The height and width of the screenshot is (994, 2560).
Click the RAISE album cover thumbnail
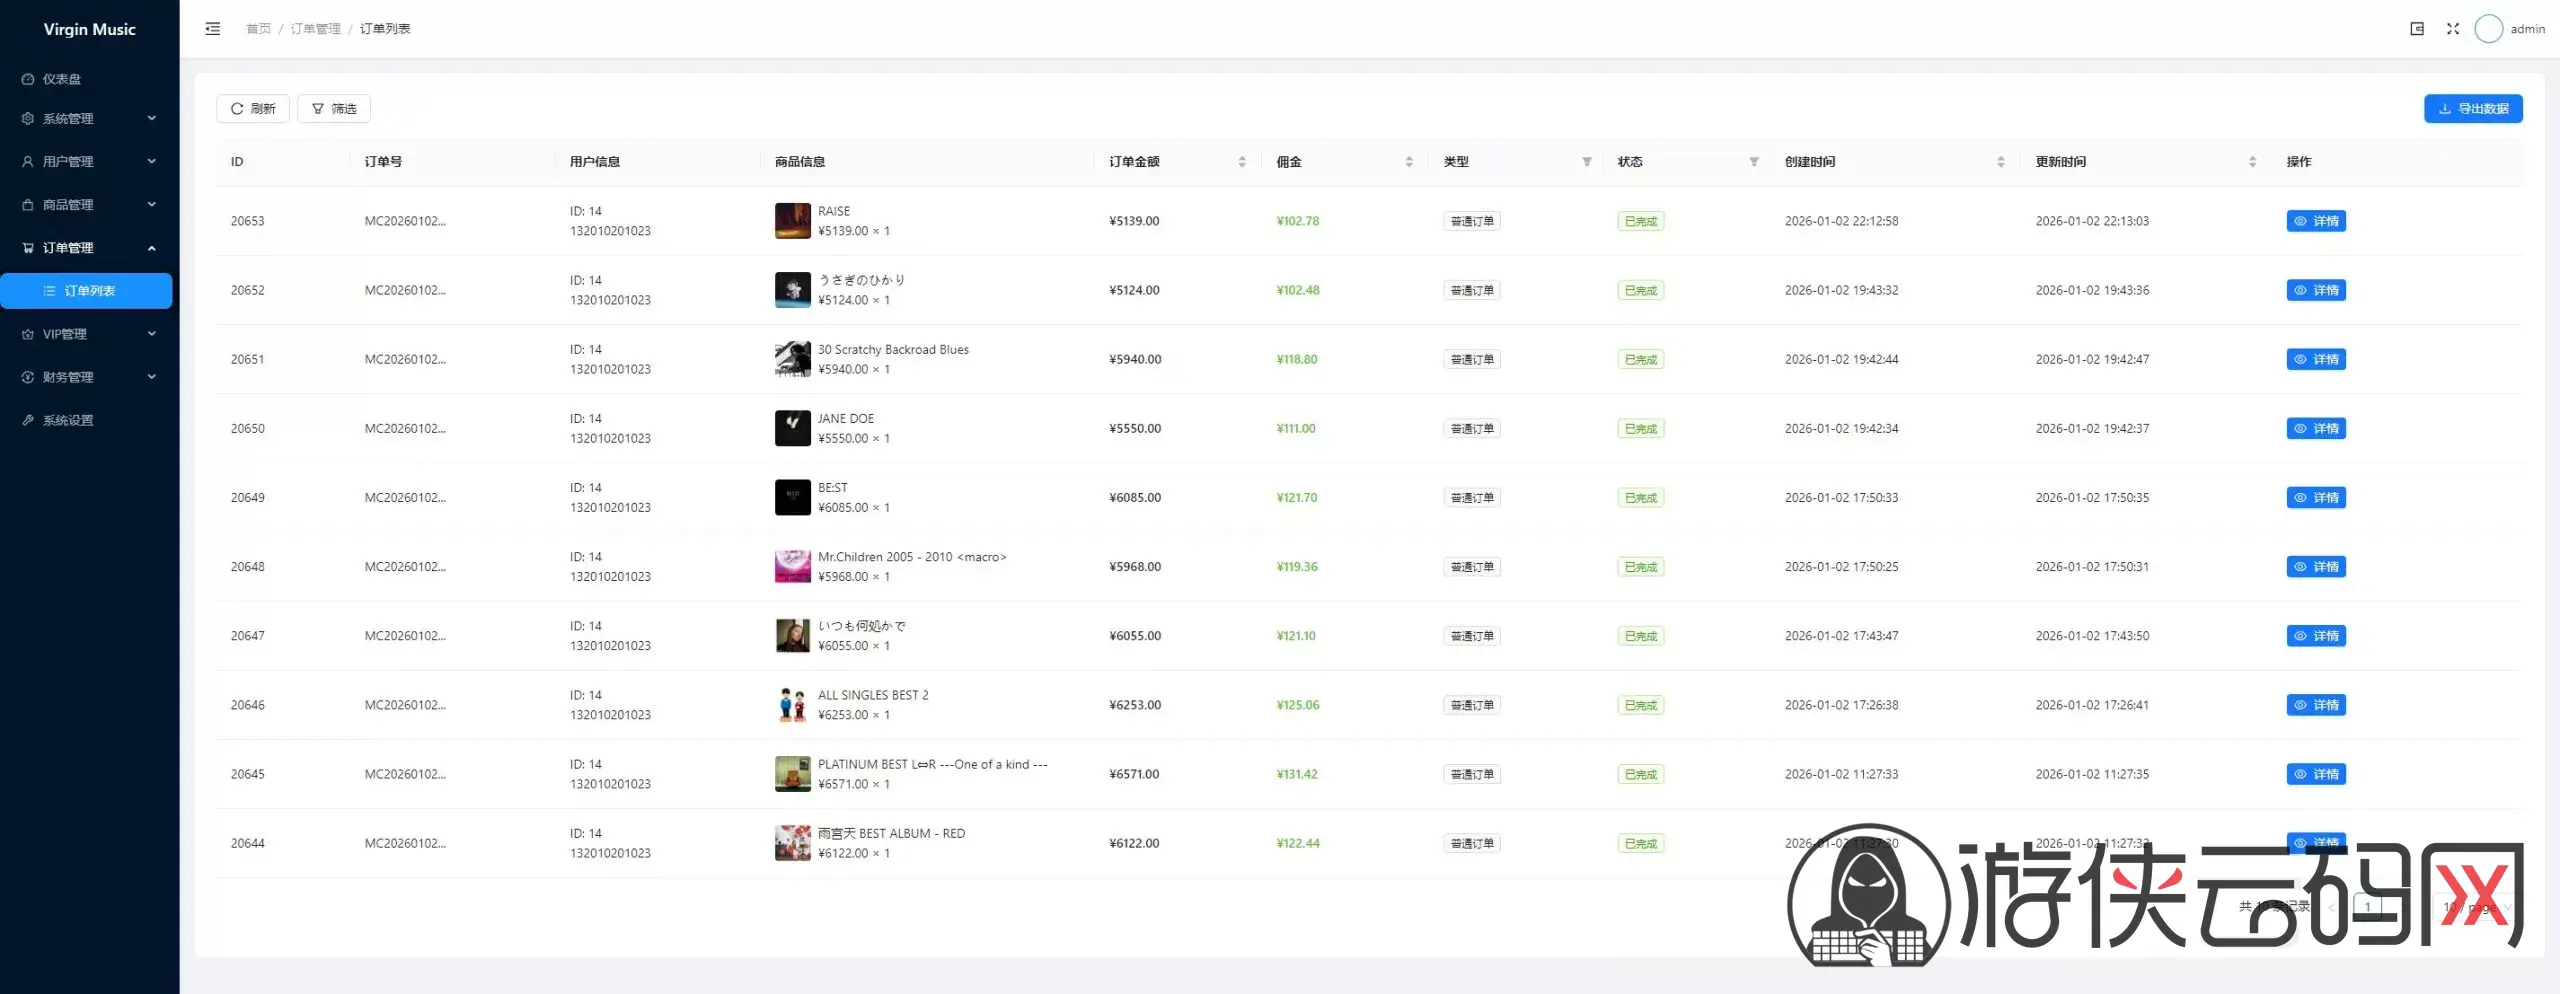[x=792, y=221]
